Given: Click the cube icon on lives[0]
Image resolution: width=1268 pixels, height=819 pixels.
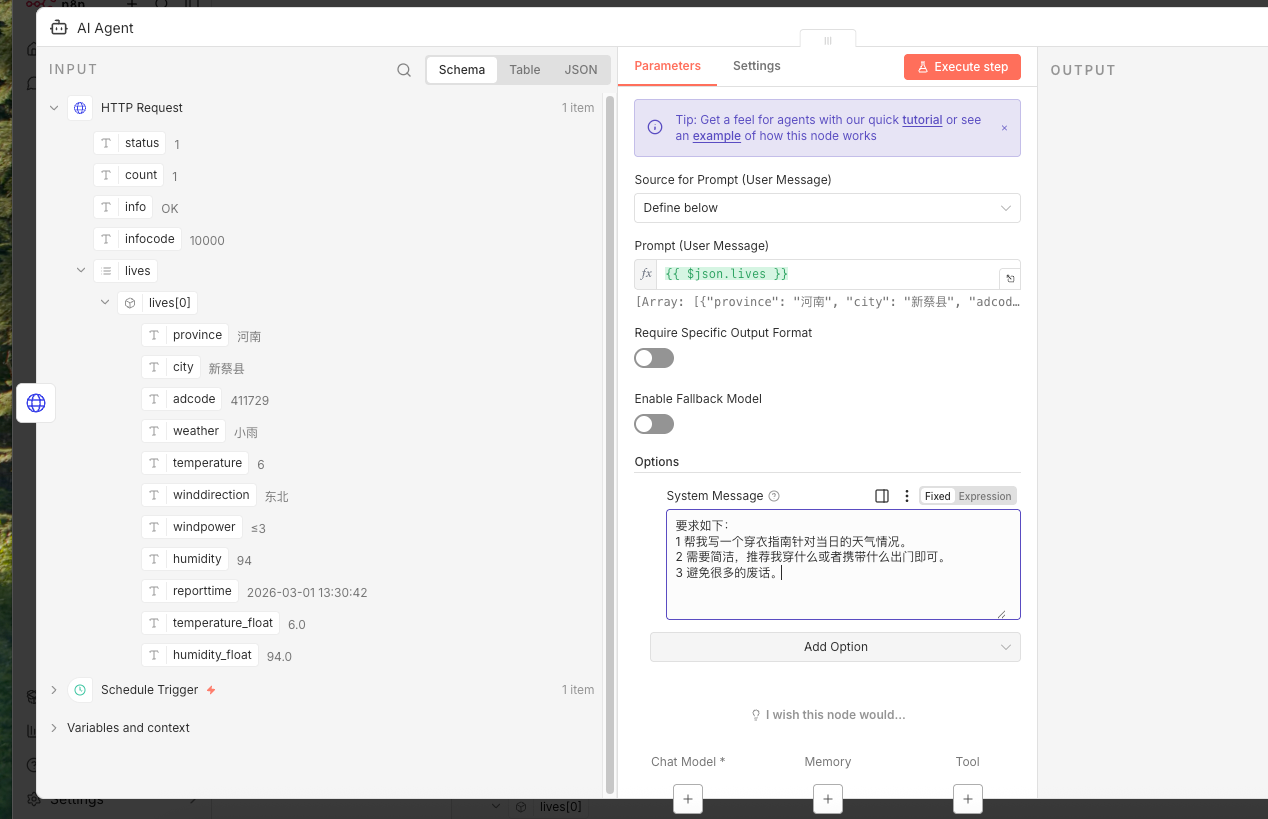Looking at the screenshot, I should 130,303.
